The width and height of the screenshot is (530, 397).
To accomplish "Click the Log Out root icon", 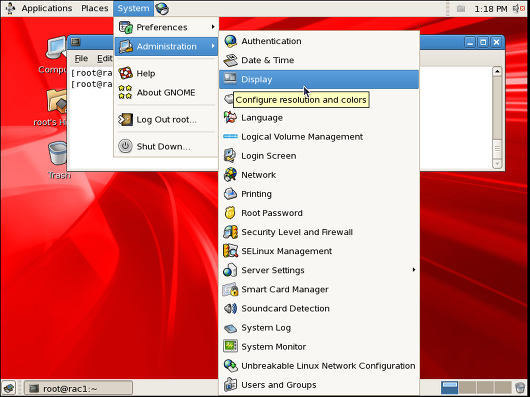I will (x=125, y=120).
